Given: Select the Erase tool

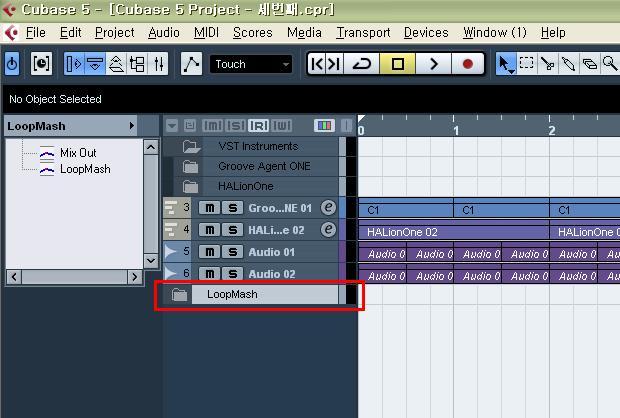Looking at the screenshot, I should tap(589, 63).
